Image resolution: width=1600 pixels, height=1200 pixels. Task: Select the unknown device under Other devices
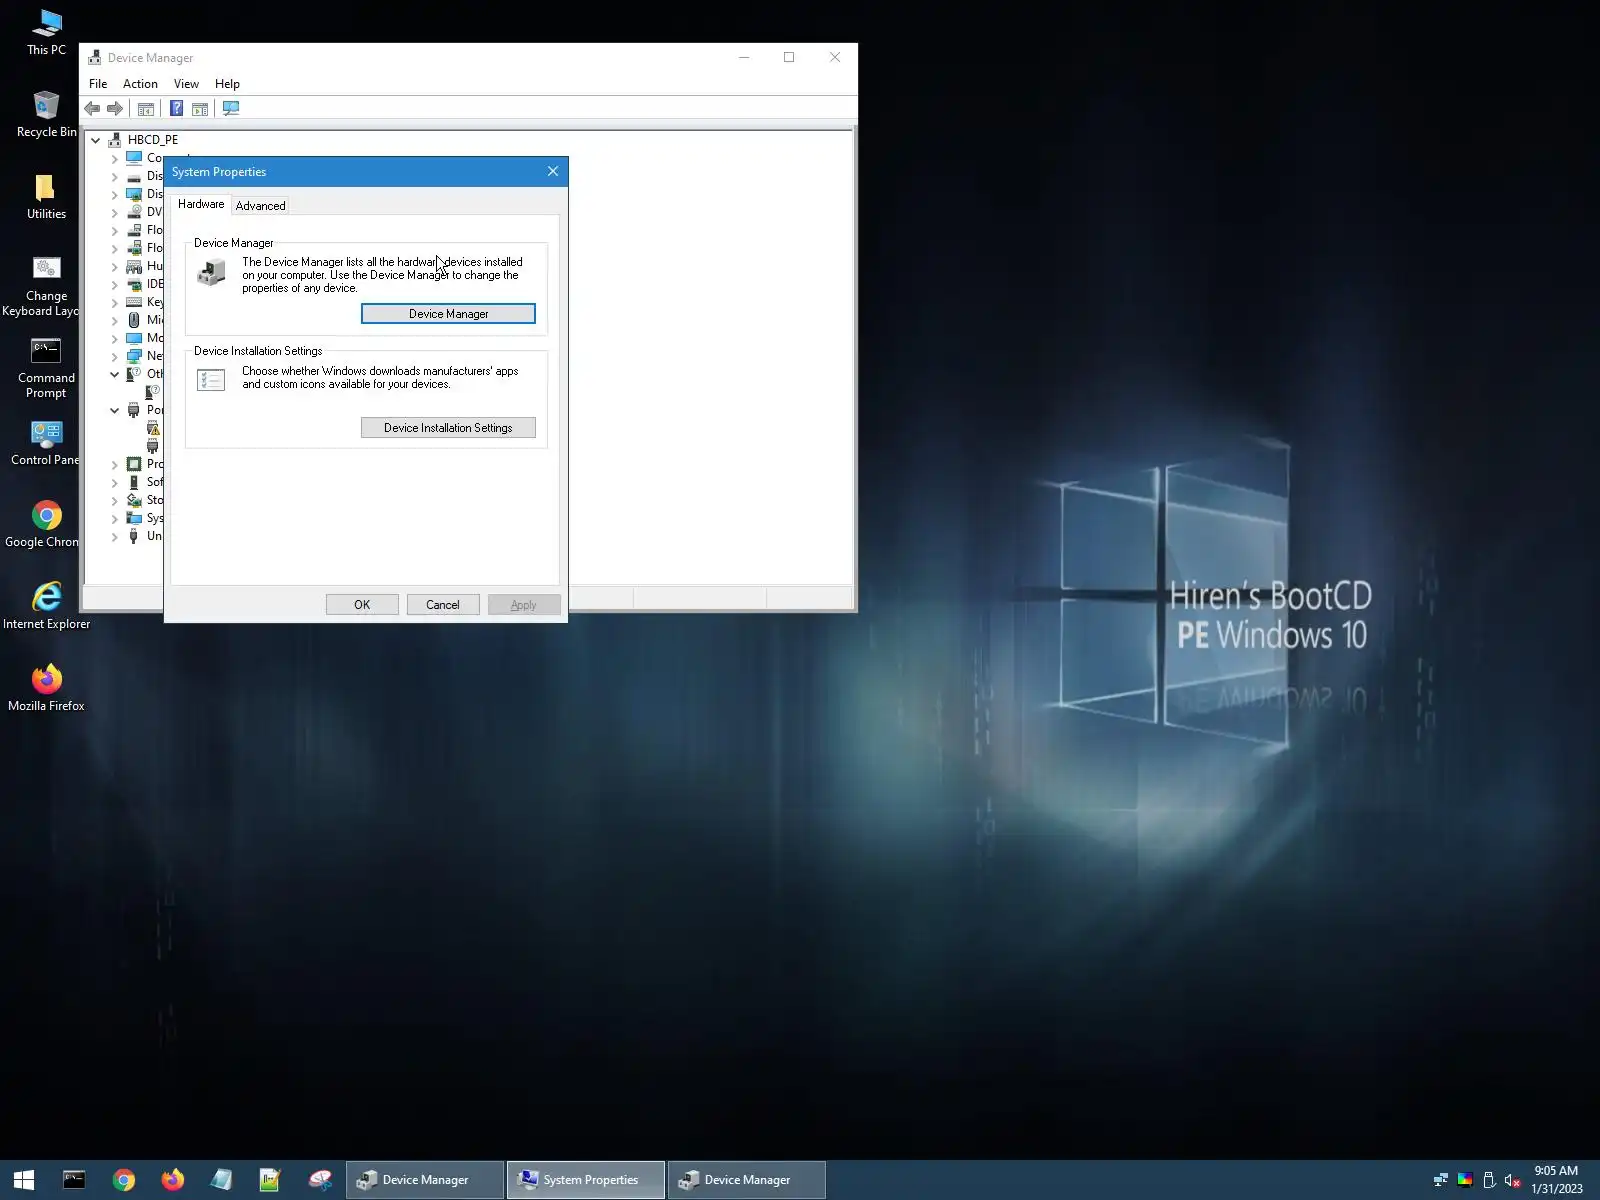tap(153, 392)
